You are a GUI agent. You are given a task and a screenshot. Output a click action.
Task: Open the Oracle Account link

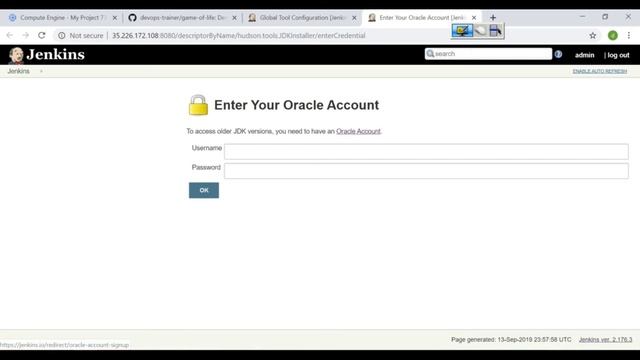pyautogui.click(x=358, y=131)
